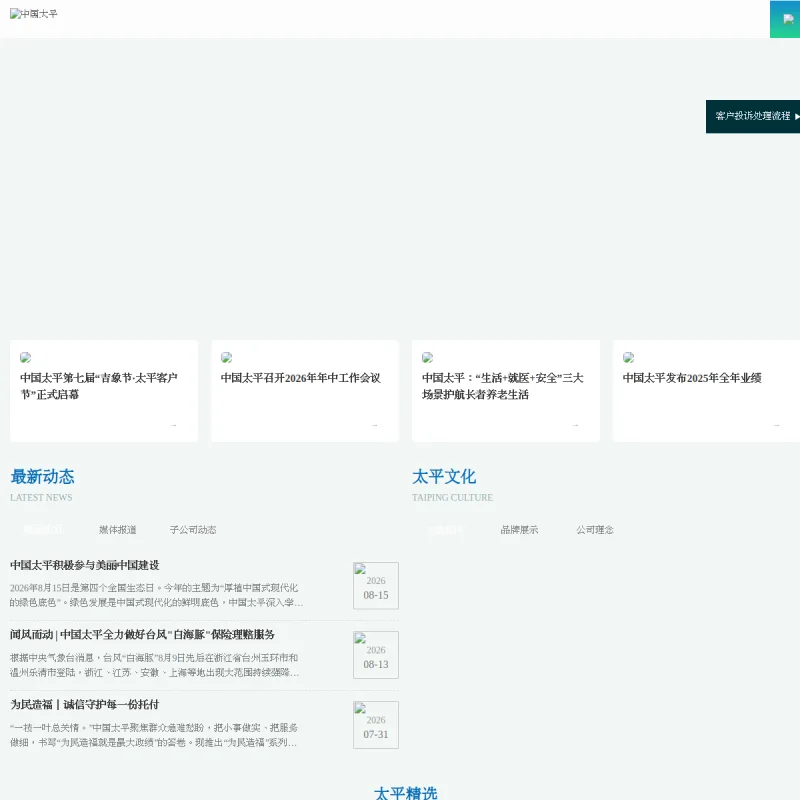Open 中国太平发布2025年全年业绩 title

pyautogui.click(x=692, y=378)
